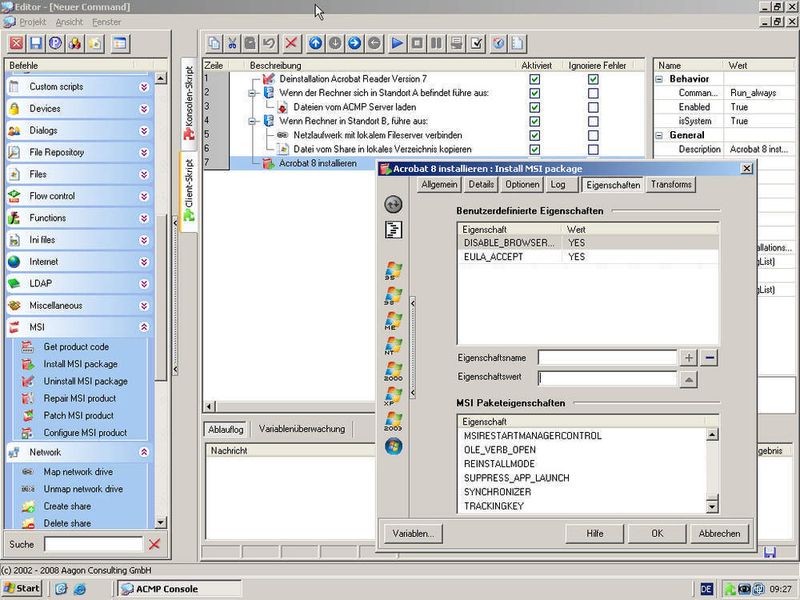Select the Windows 2003 OS icon in dialog
This screenshot has width=800, height=600.
393,421
